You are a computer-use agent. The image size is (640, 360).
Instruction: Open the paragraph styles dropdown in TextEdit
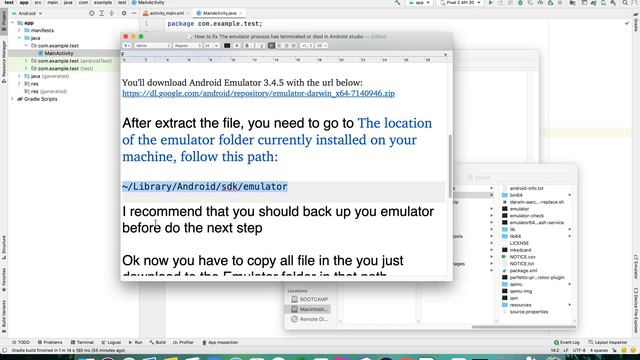(127, 46)
